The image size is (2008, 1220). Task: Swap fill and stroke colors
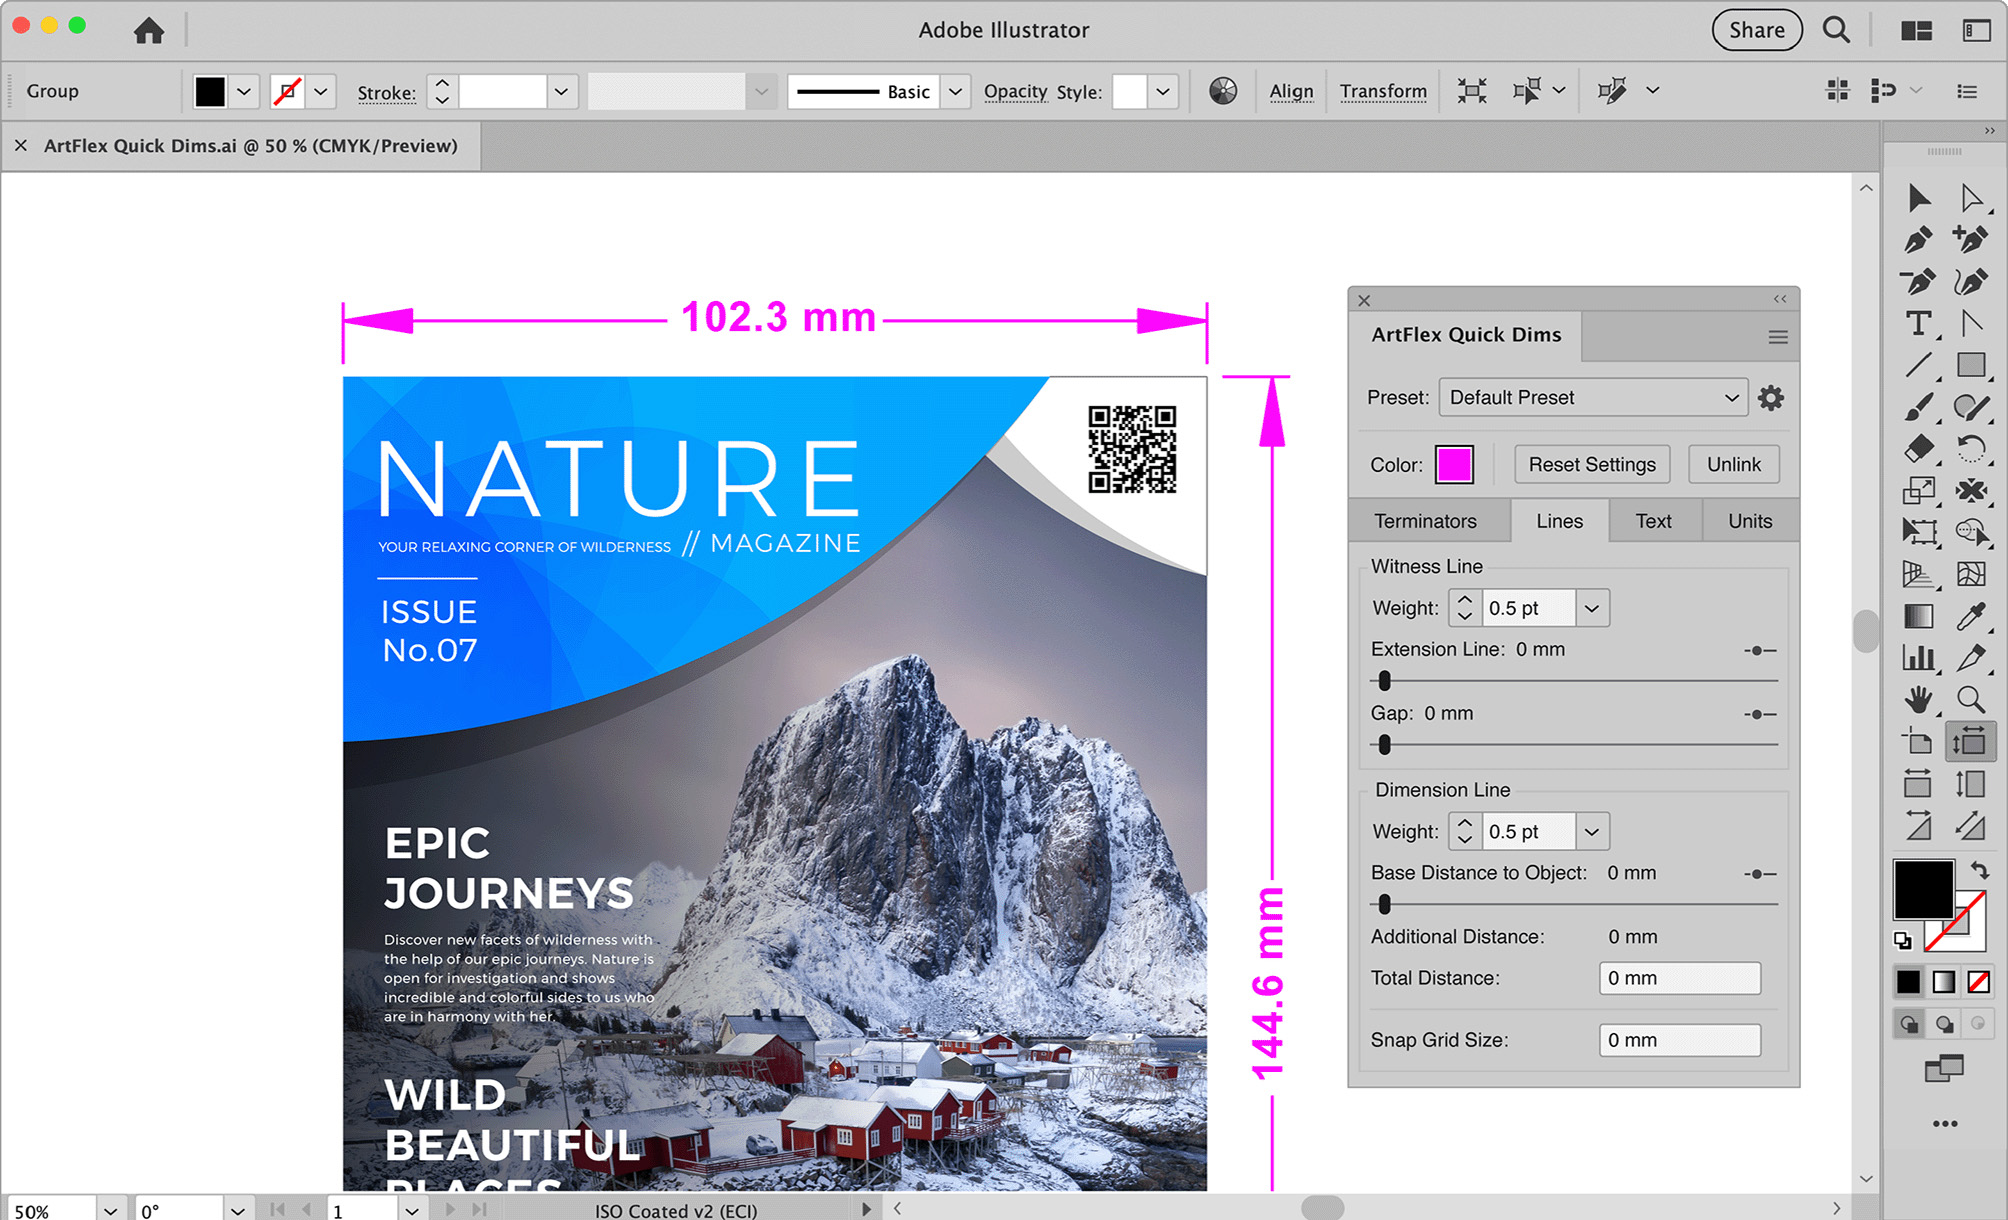coord(1980,870)
